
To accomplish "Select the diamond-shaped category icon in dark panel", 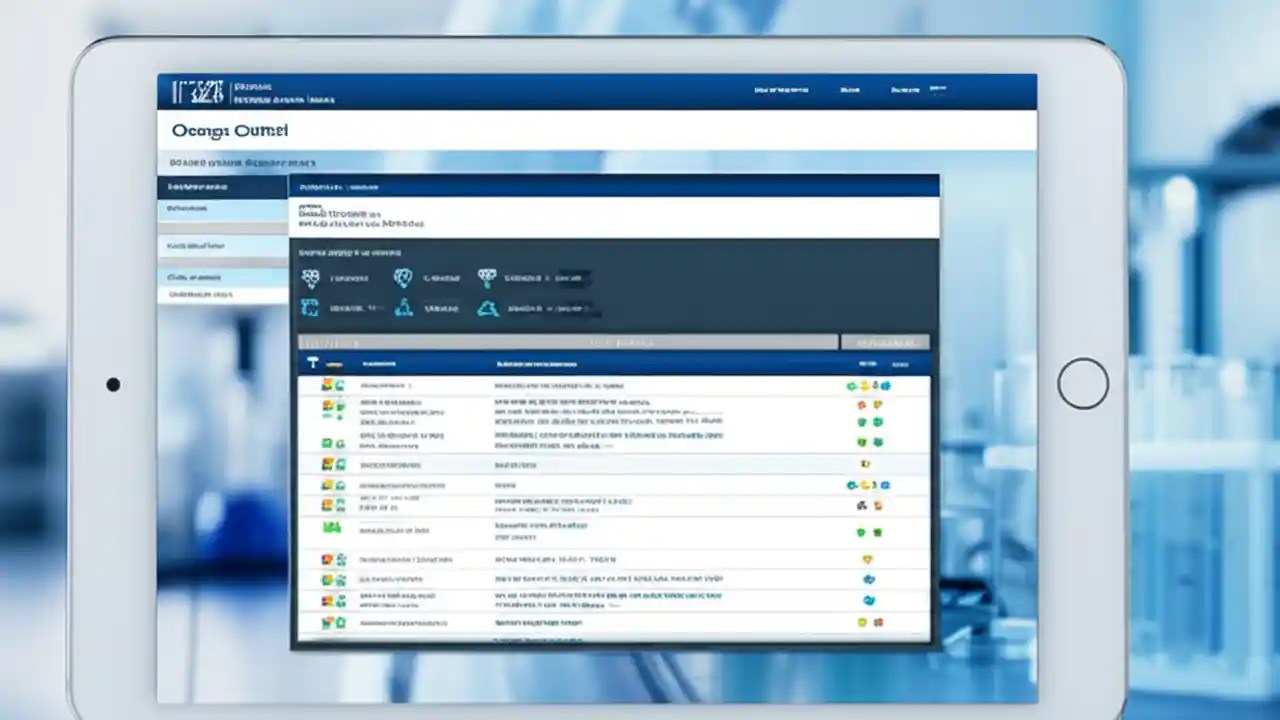I will click(487, 277).
